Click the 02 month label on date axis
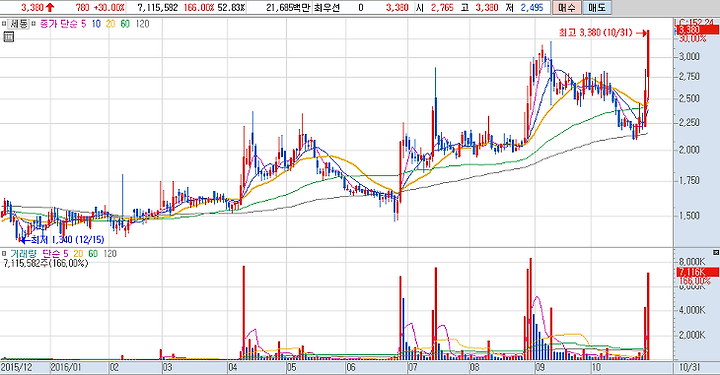 pyautogui.click(x=113, y=367)
